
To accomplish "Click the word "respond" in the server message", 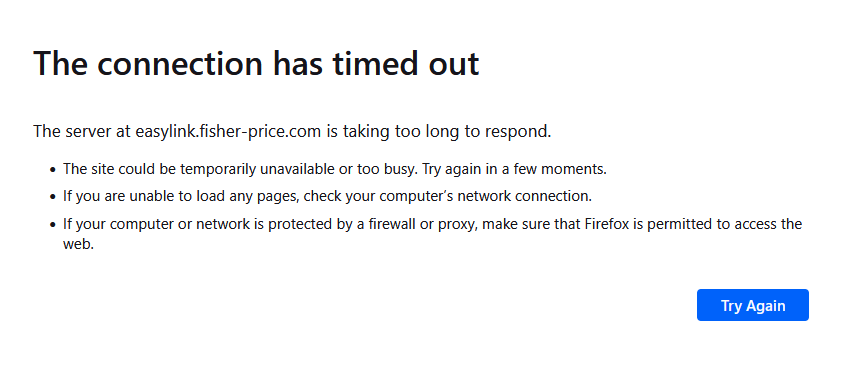I will pyautogui.click(x=518, y=132).
